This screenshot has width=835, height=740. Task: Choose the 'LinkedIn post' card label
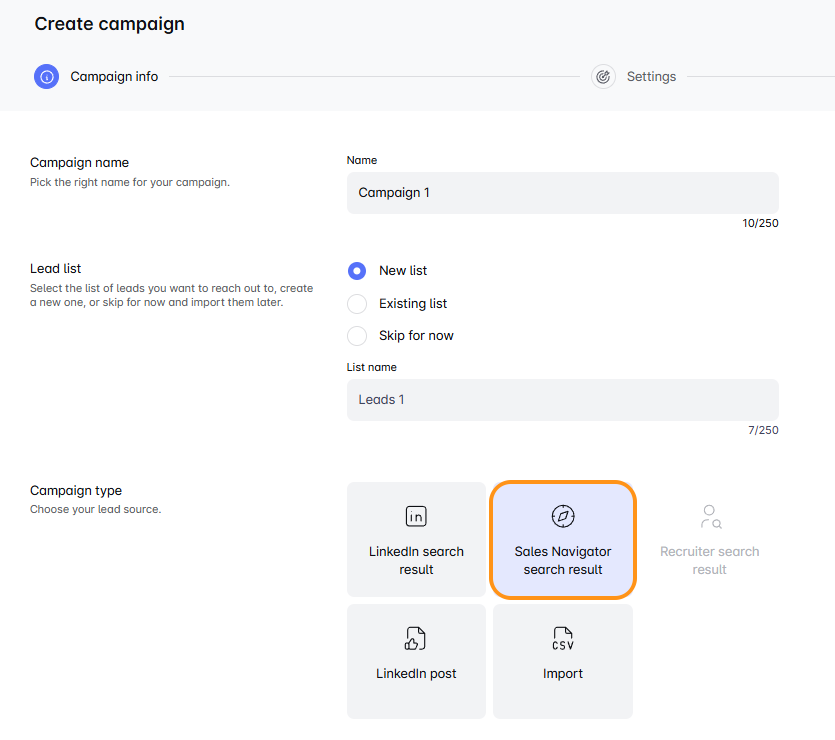coord(416,674)
